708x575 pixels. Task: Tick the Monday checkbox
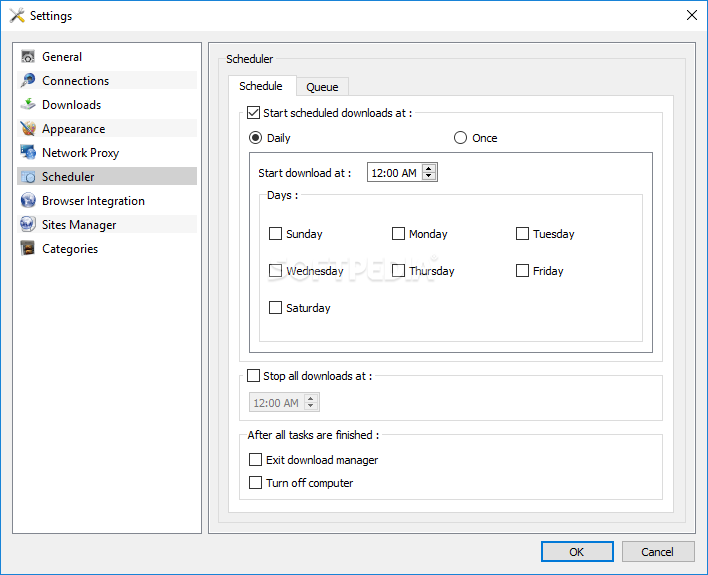pos(398,234)
